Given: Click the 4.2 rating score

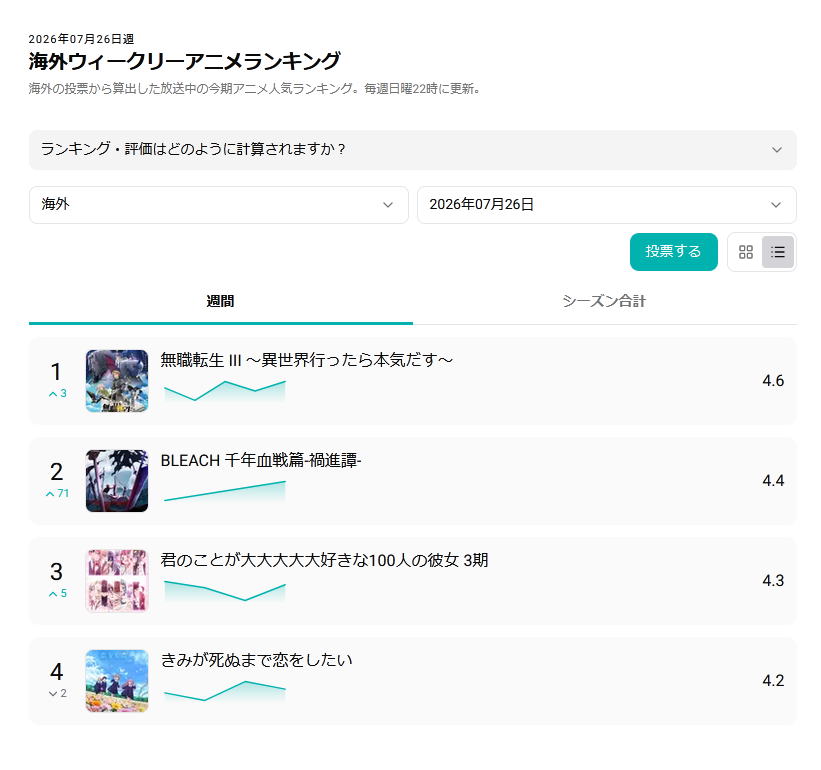Looking at the screenshot, I should [x=773, y=680].
